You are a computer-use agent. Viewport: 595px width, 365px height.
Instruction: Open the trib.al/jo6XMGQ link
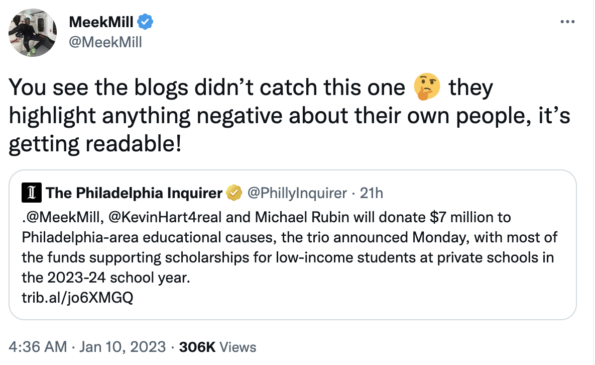coord(77,297)
